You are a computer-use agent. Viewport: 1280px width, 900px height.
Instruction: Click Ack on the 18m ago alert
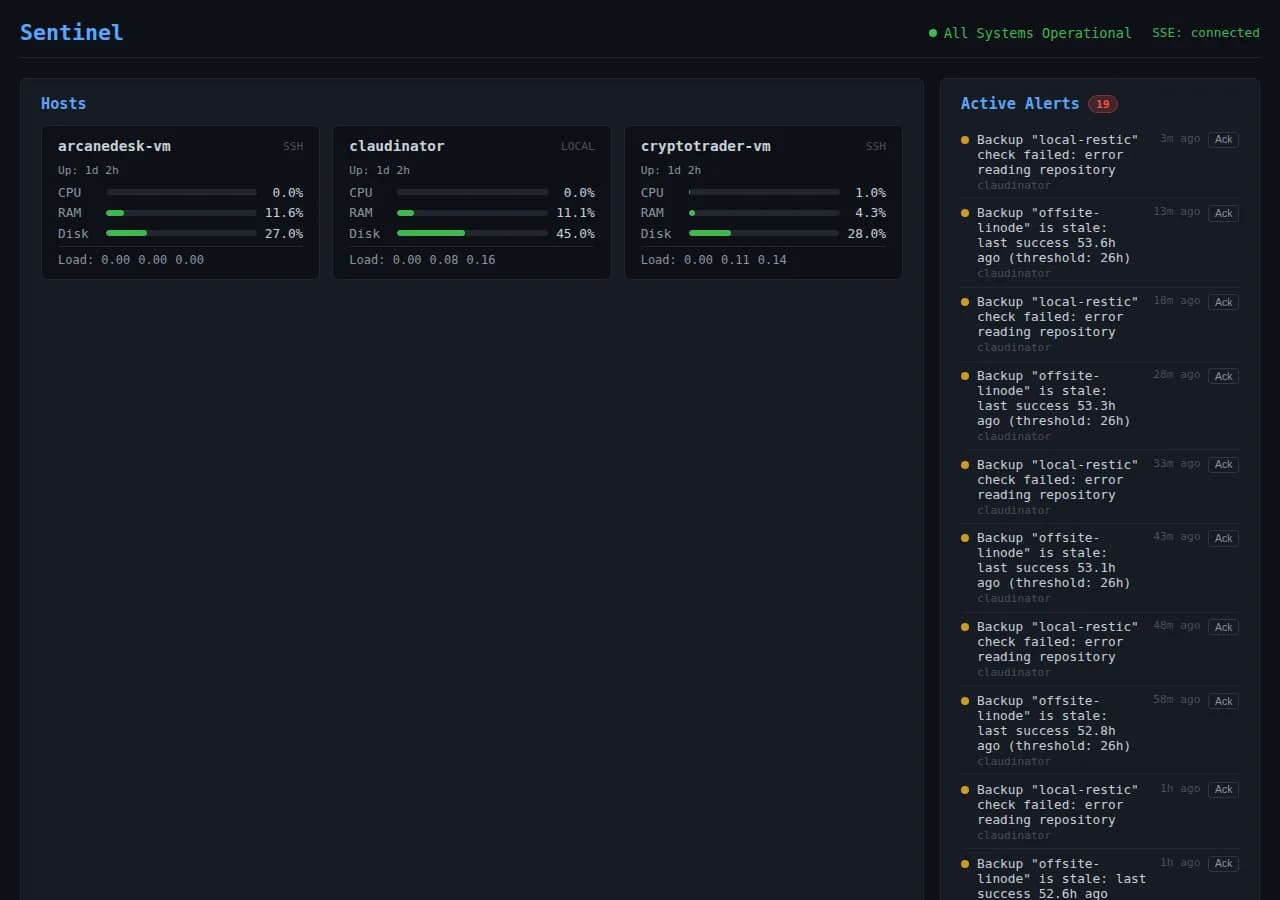[x=1223, y=302]
